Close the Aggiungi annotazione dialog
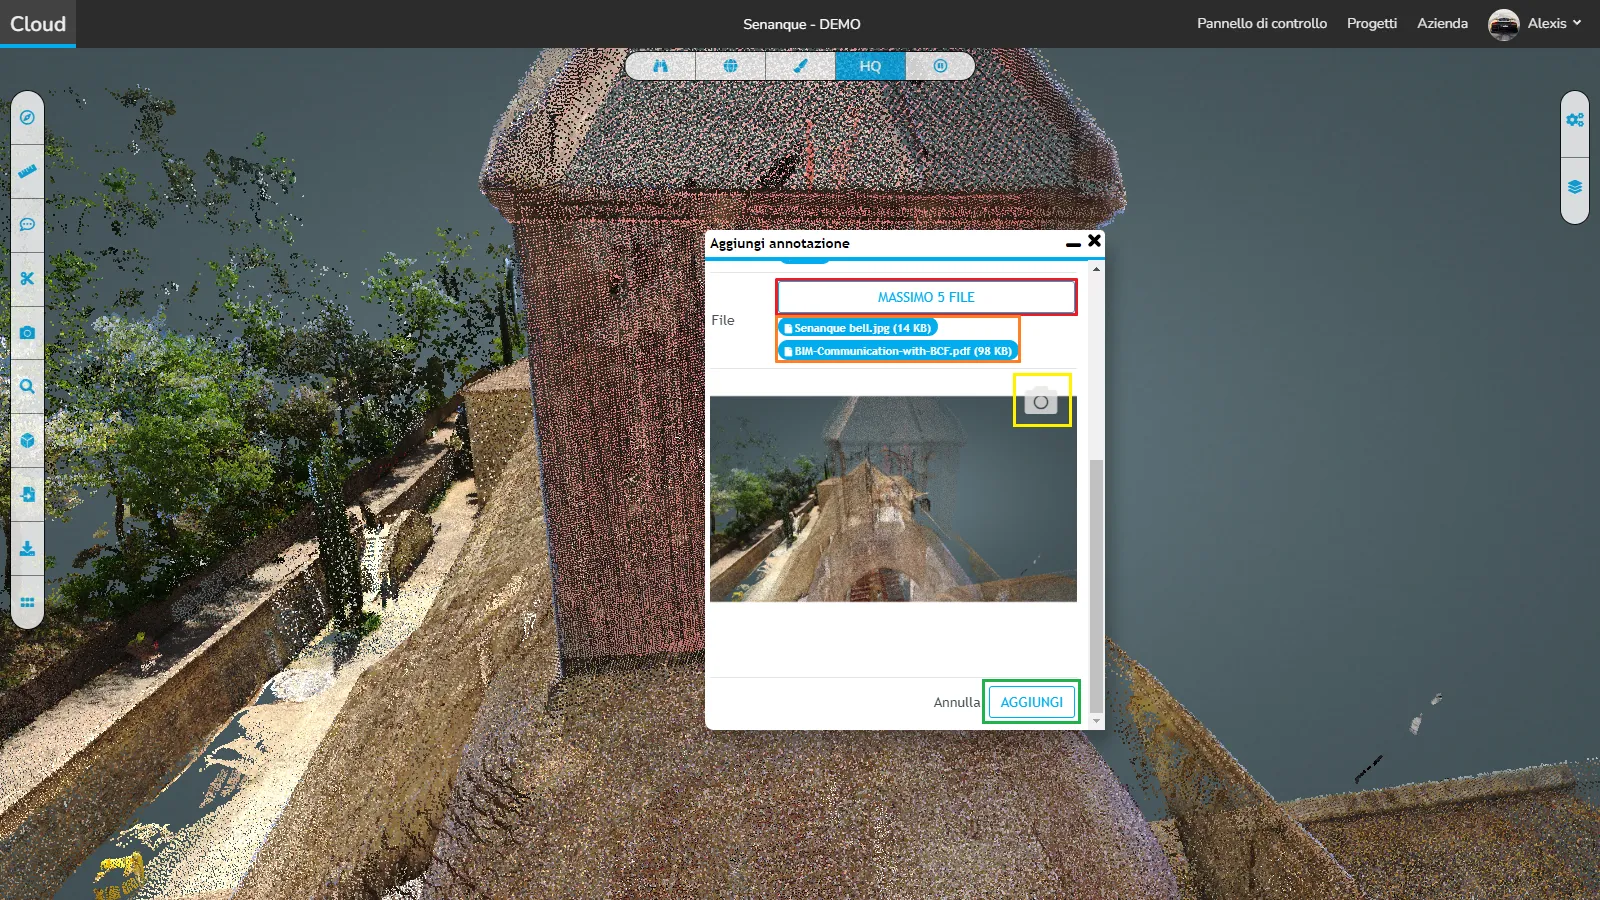 [x=1094, y=241]
